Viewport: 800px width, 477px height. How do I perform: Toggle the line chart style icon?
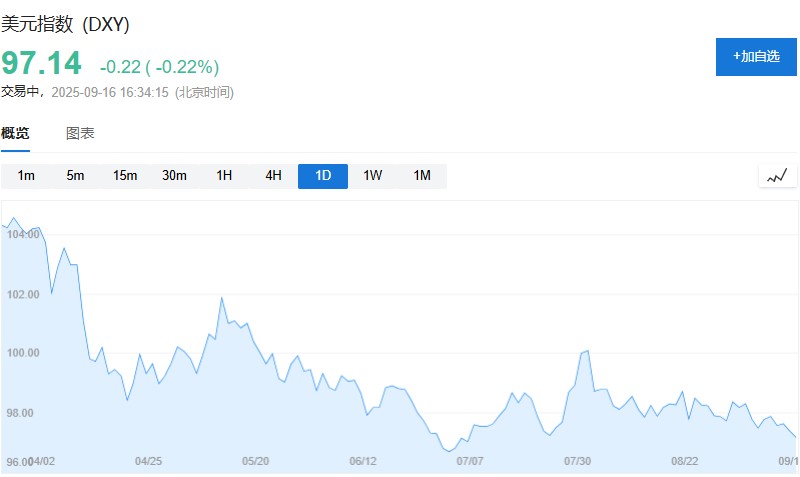click(777, 176)
